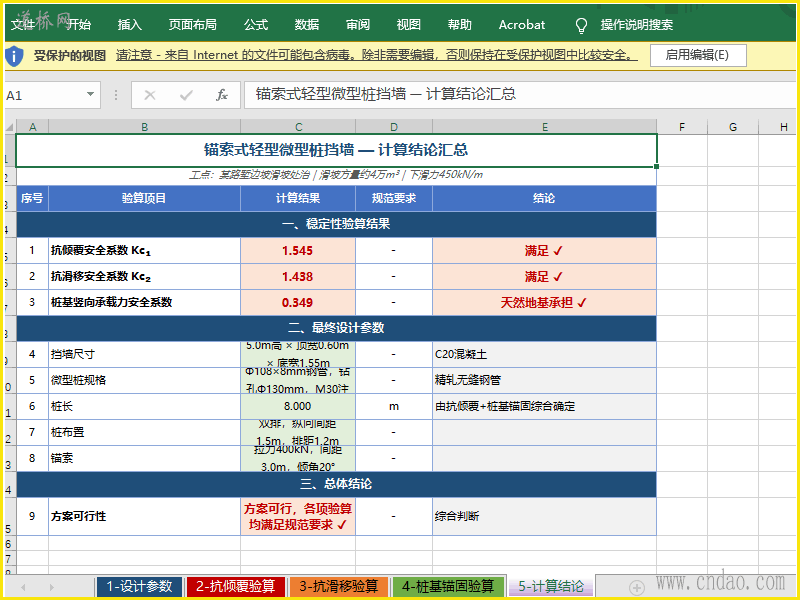Switch to sheet 2-抗倾覆验算

click(236, 587)
